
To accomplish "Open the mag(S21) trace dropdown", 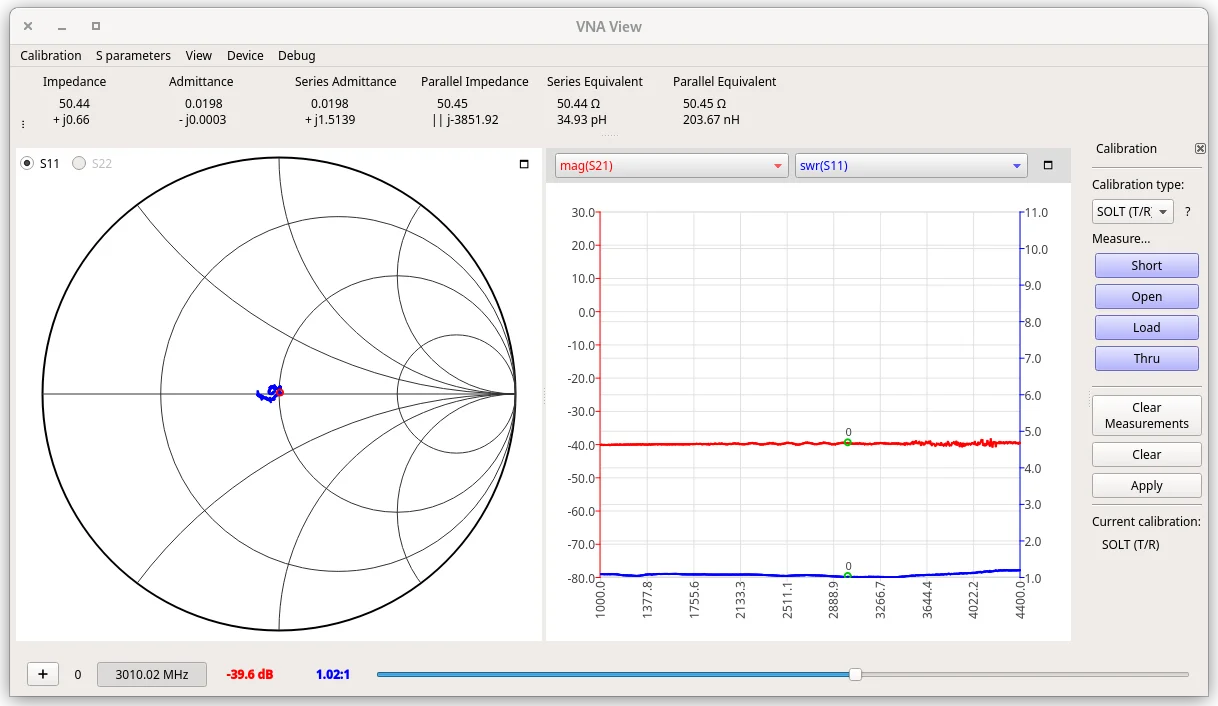I will tap(672, 166).
